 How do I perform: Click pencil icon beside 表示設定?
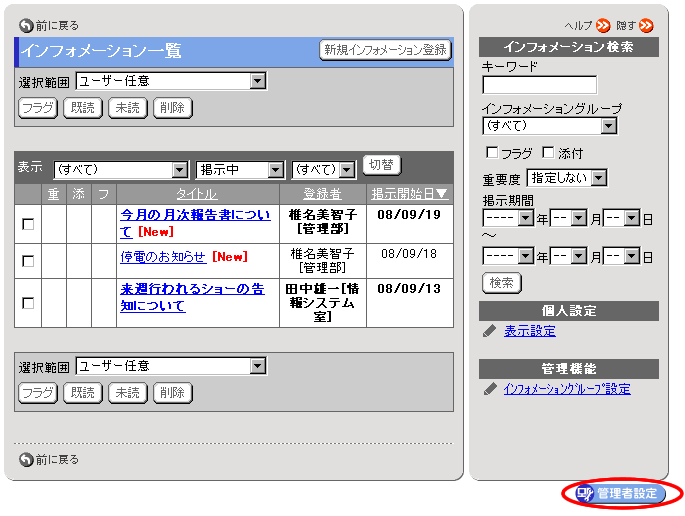click(490, 331)
